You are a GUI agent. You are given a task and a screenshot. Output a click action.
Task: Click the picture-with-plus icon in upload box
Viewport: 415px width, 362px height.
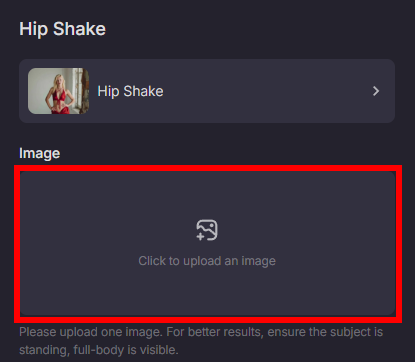(207, 230)
